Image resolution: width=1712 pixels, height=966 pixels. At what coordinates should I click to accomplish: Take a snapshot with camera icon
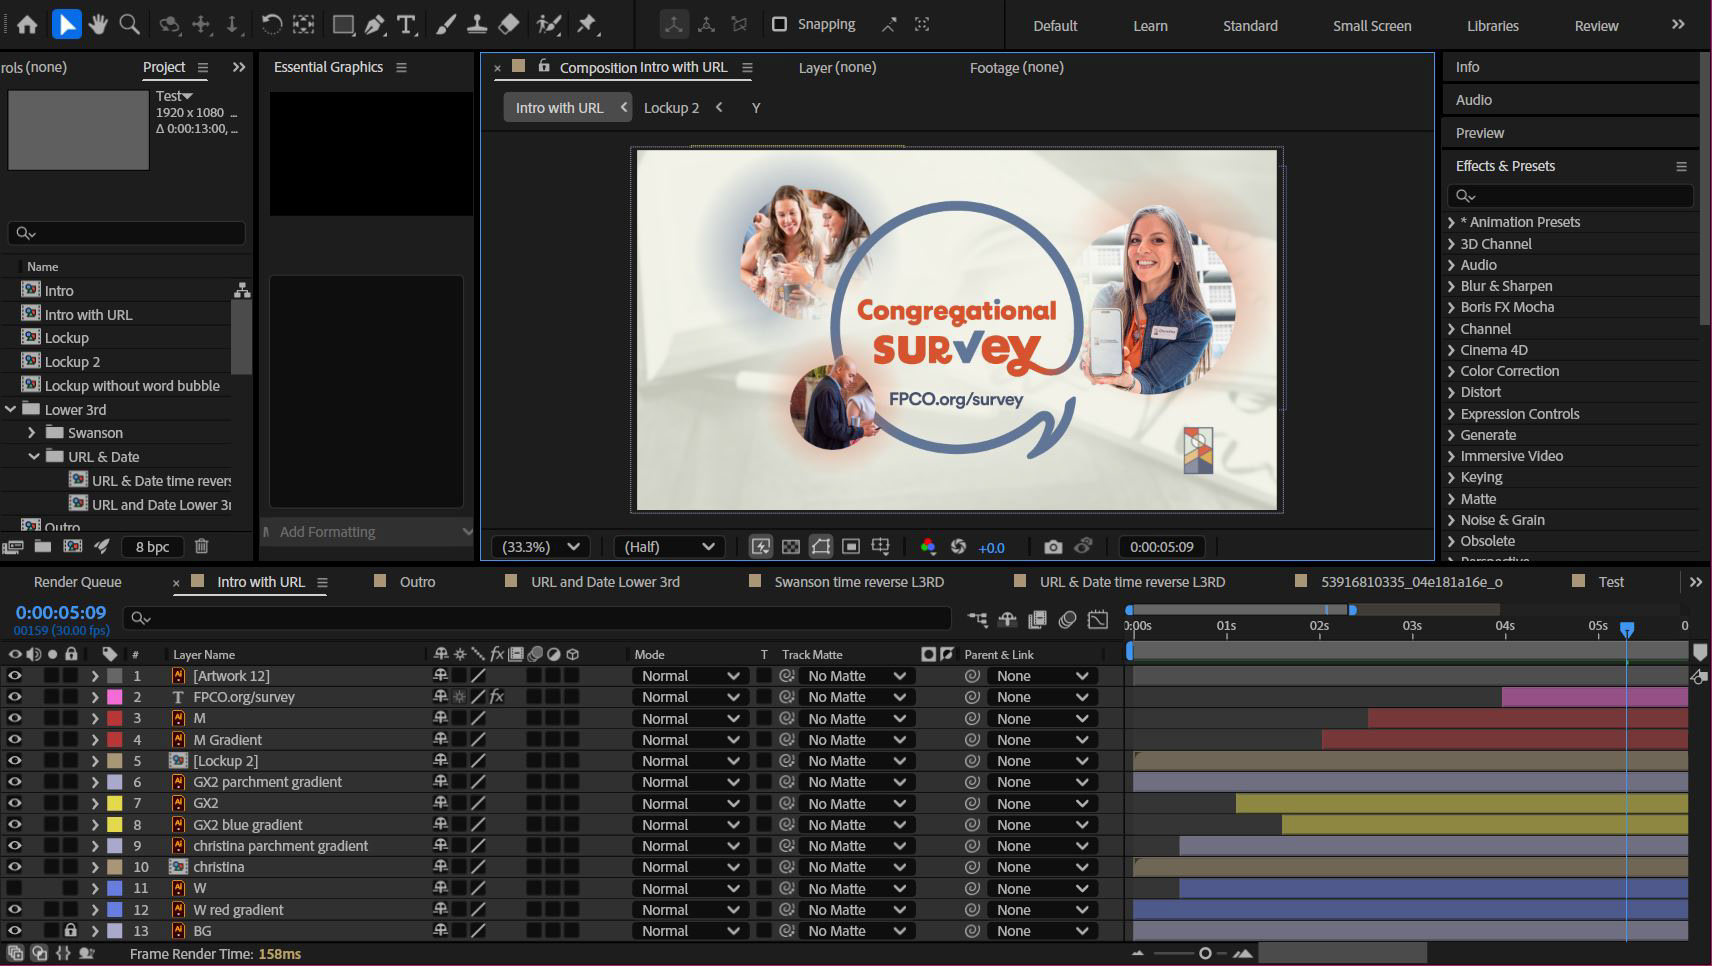1053,547
